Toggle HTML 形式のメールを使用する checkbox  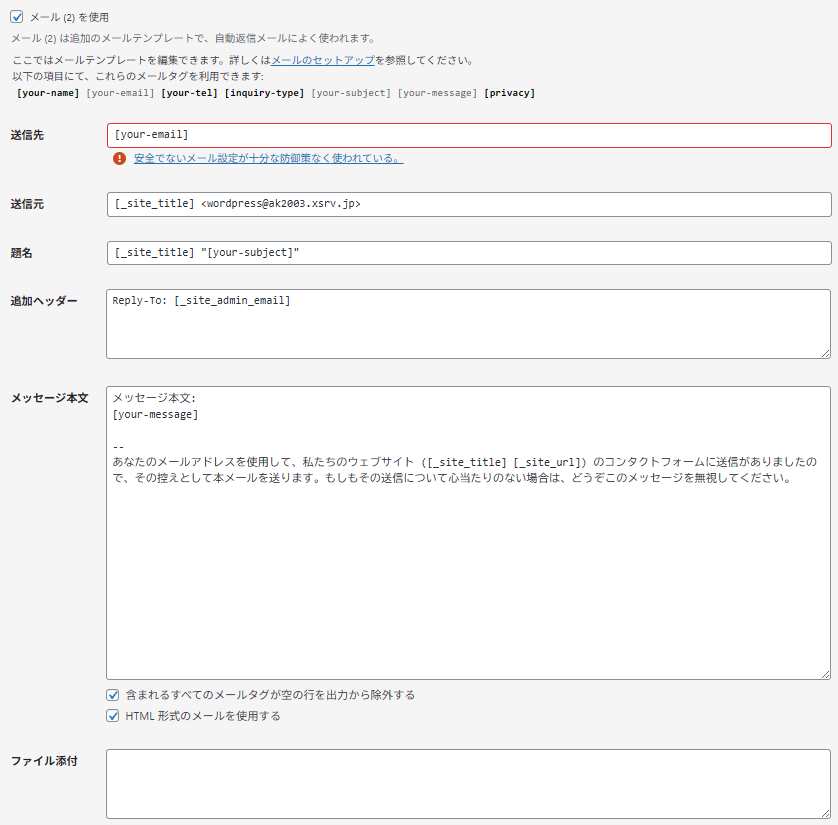pyautogui.click(x=113, y=716)
